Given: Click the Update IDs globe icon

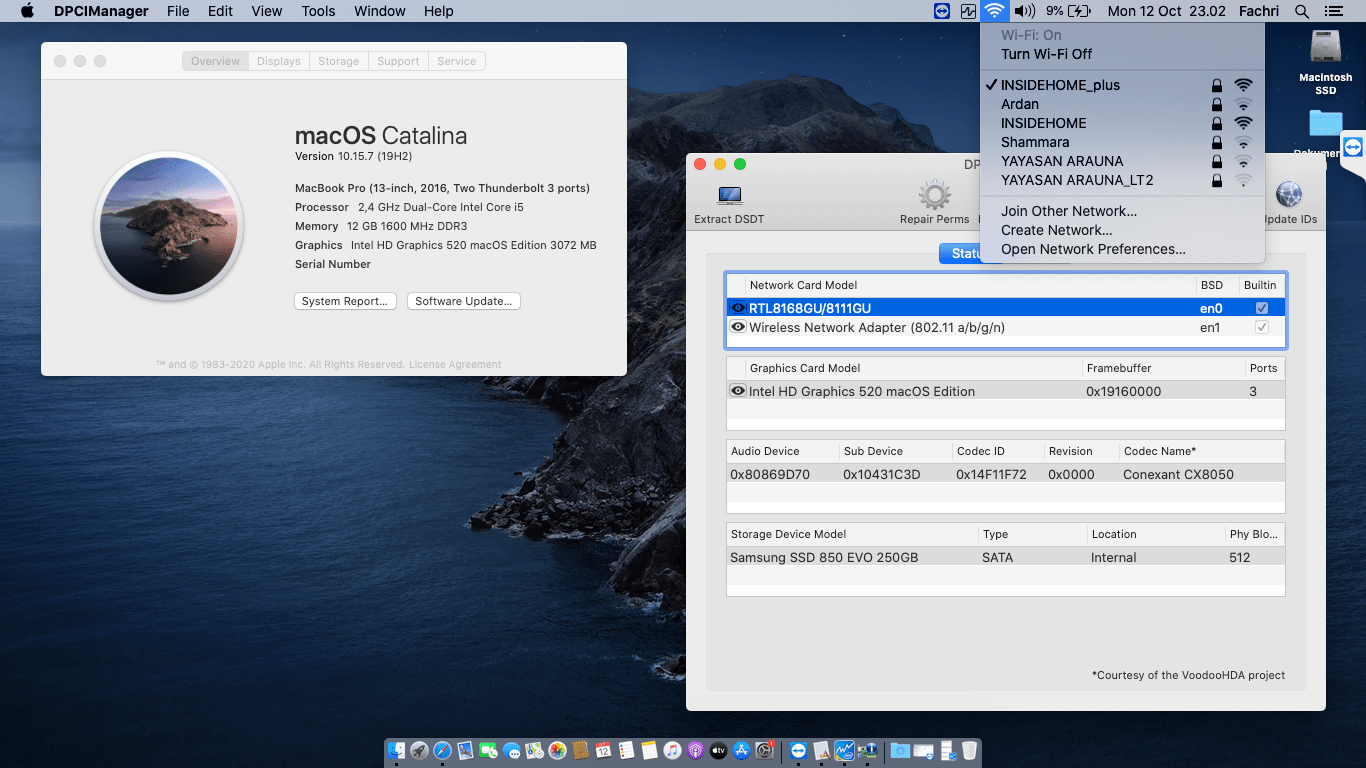Looking at the screenshot, I should pyautogui.click(x=1289, y=195).
